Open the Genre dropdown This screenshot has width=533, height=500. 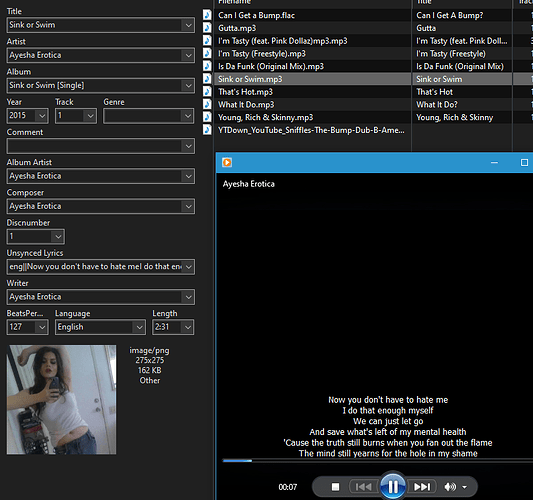(x=188, y=116)
